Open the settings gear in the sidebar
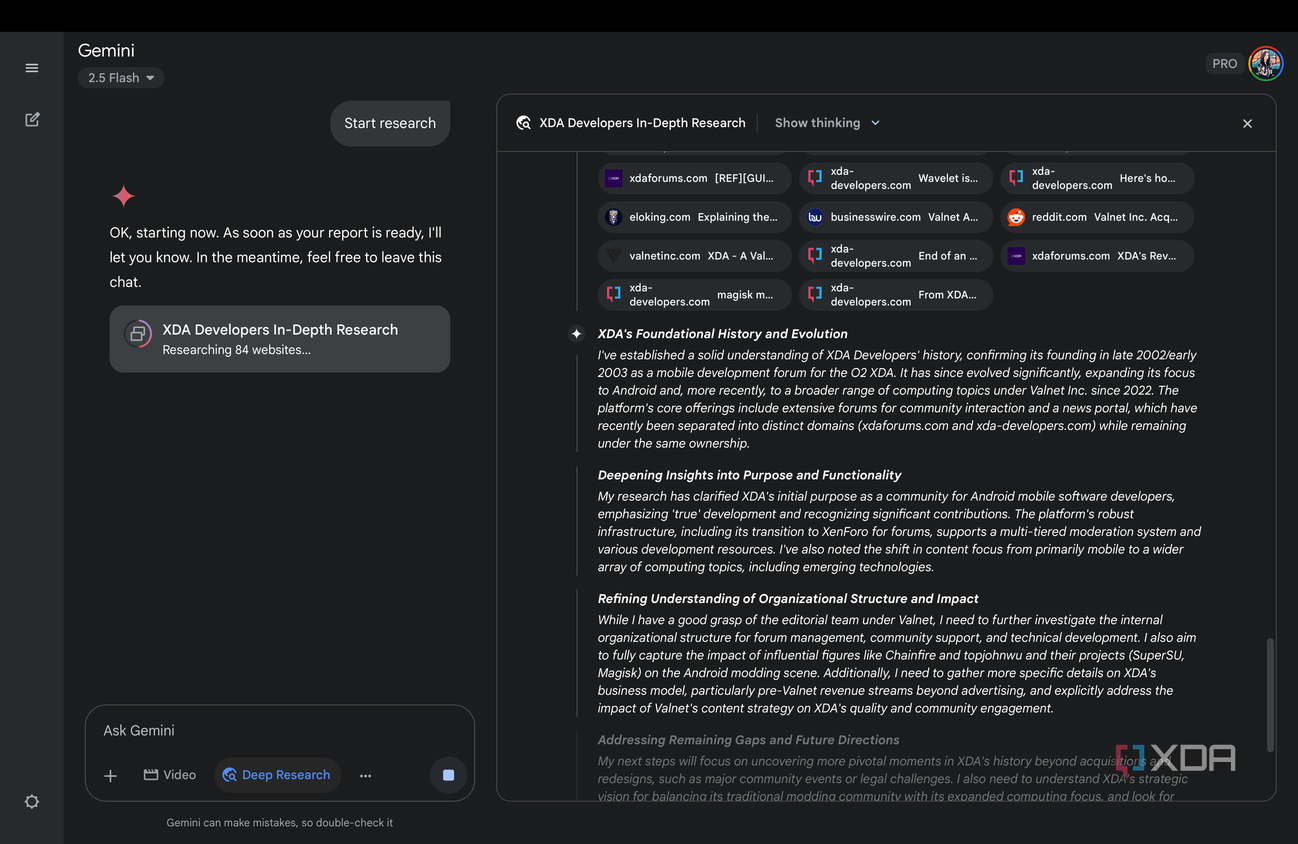This screenshot has width=1298, height=844. point(32,802)
